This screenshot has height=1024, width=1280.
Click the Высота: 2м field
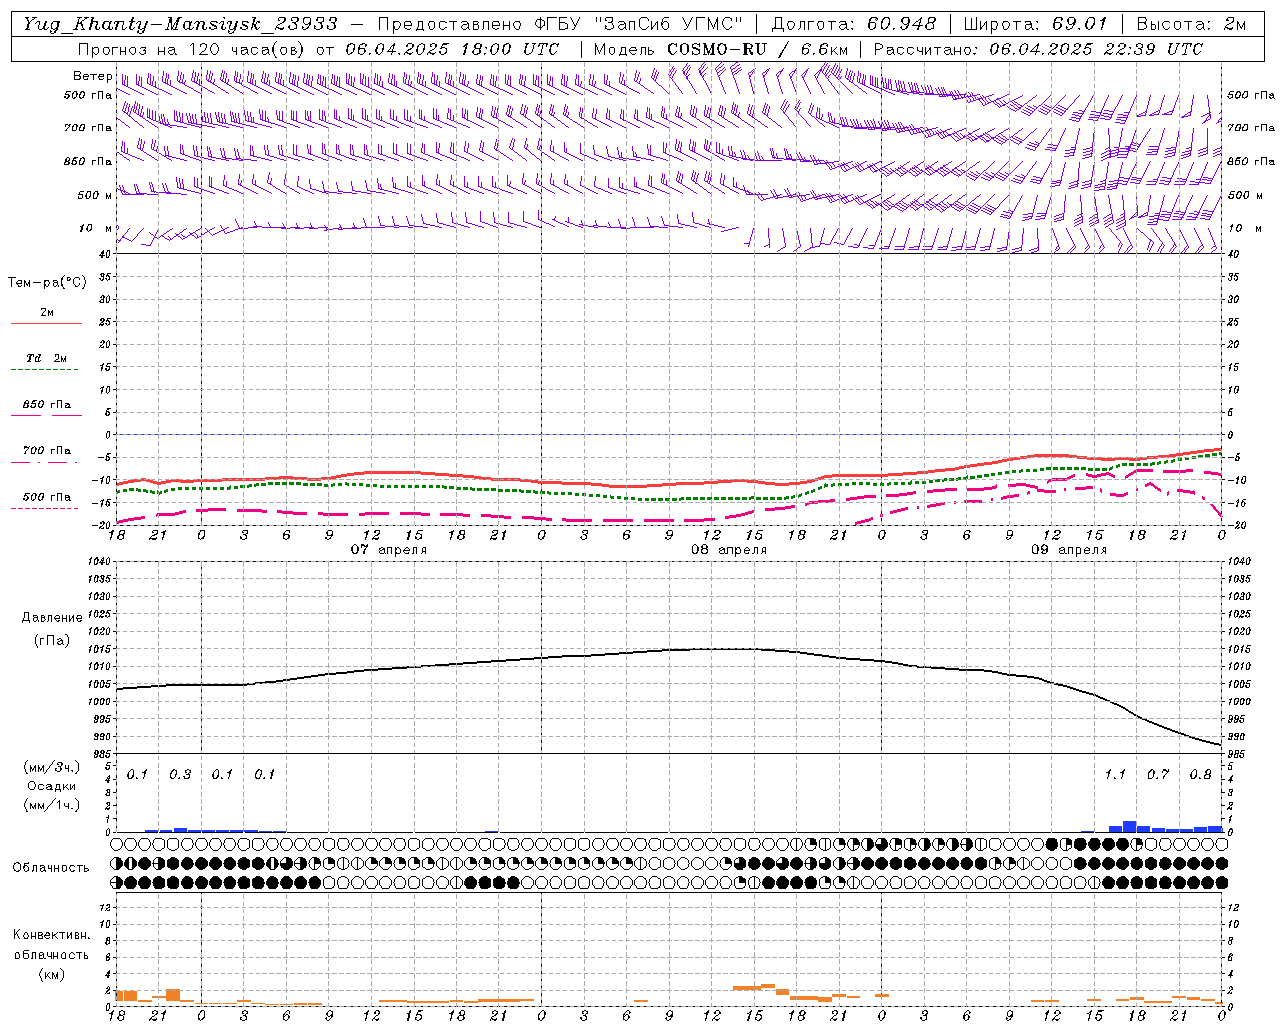pyautogui.click(x=1192, y=24)
